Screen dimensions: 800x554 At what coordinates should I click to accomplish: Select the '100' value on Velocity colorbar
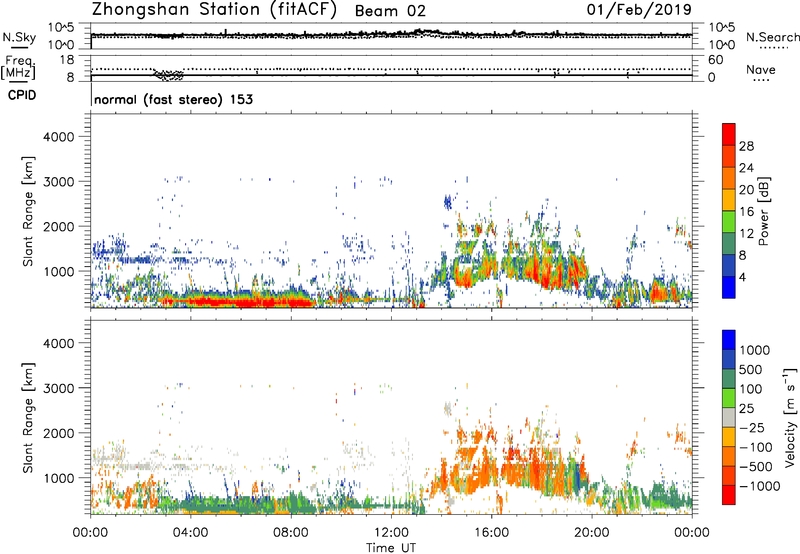pos(751,389)
